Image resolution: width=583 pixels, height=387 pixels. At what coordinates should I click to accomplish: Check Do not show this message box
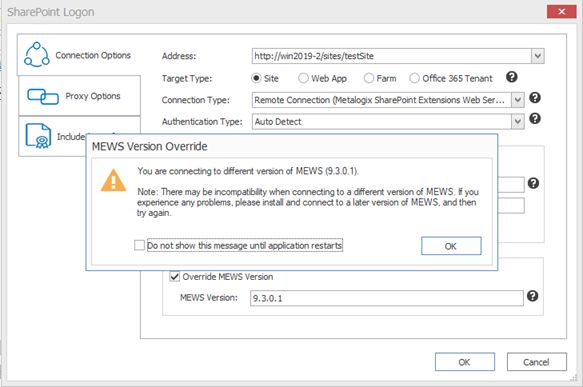point(139,245)
